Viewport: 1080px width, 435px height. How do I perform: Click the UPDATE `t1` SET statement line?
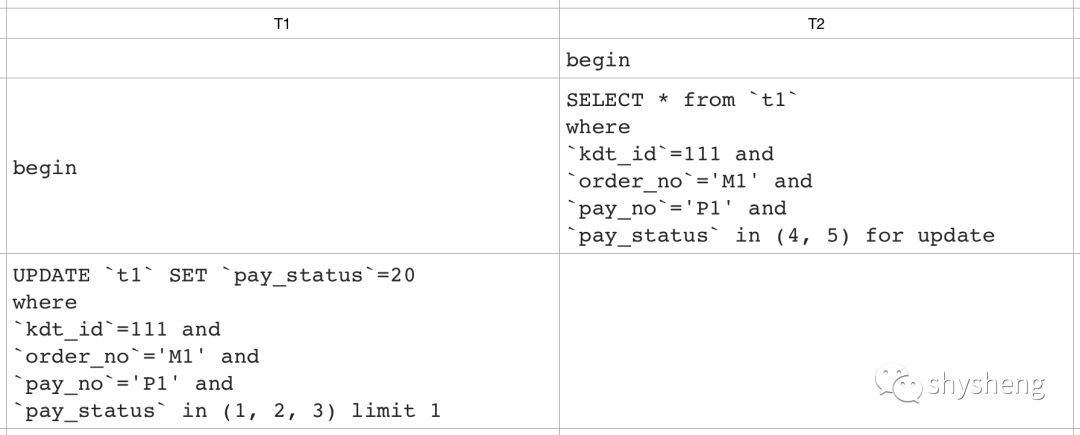(x=214, y=275)
